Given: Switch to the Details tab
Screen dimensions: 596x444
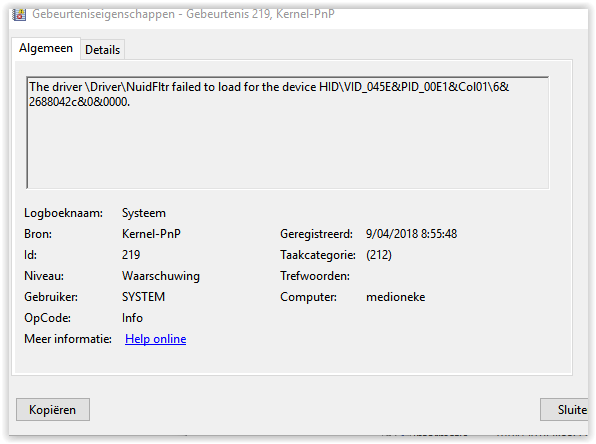Looking at the screenshot, I should point(102,50).
